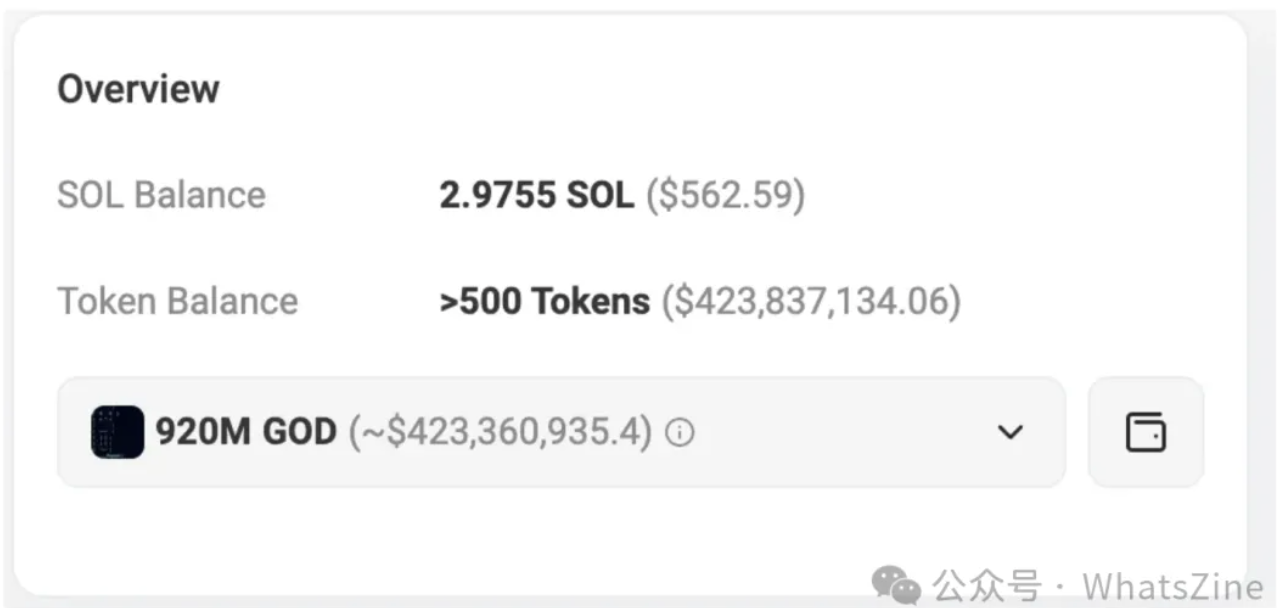Select the Overview section heading

click(x=139, y=88)
